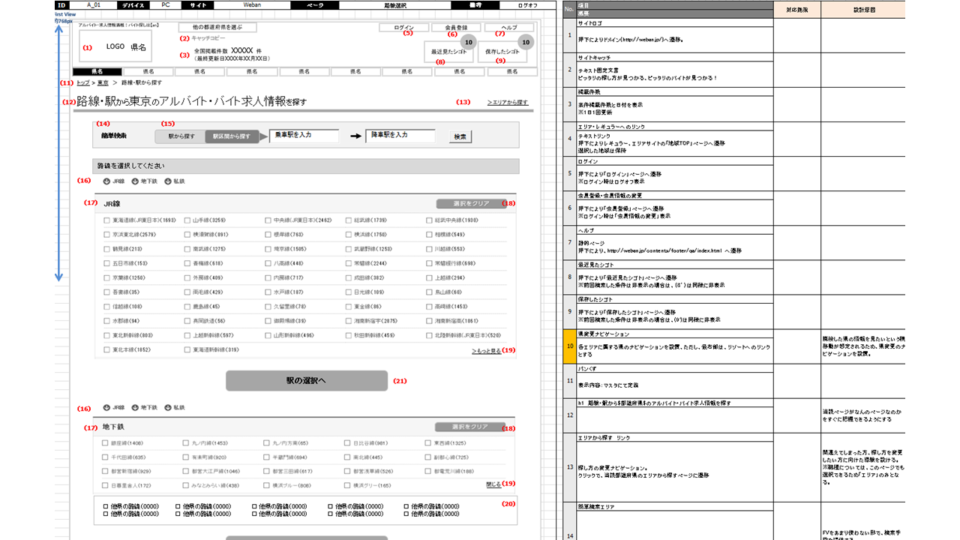Focus the 乗車駅を入力 field
This screenshot has height=540, width=960.
pyautogui.click(x=304, y=135)
